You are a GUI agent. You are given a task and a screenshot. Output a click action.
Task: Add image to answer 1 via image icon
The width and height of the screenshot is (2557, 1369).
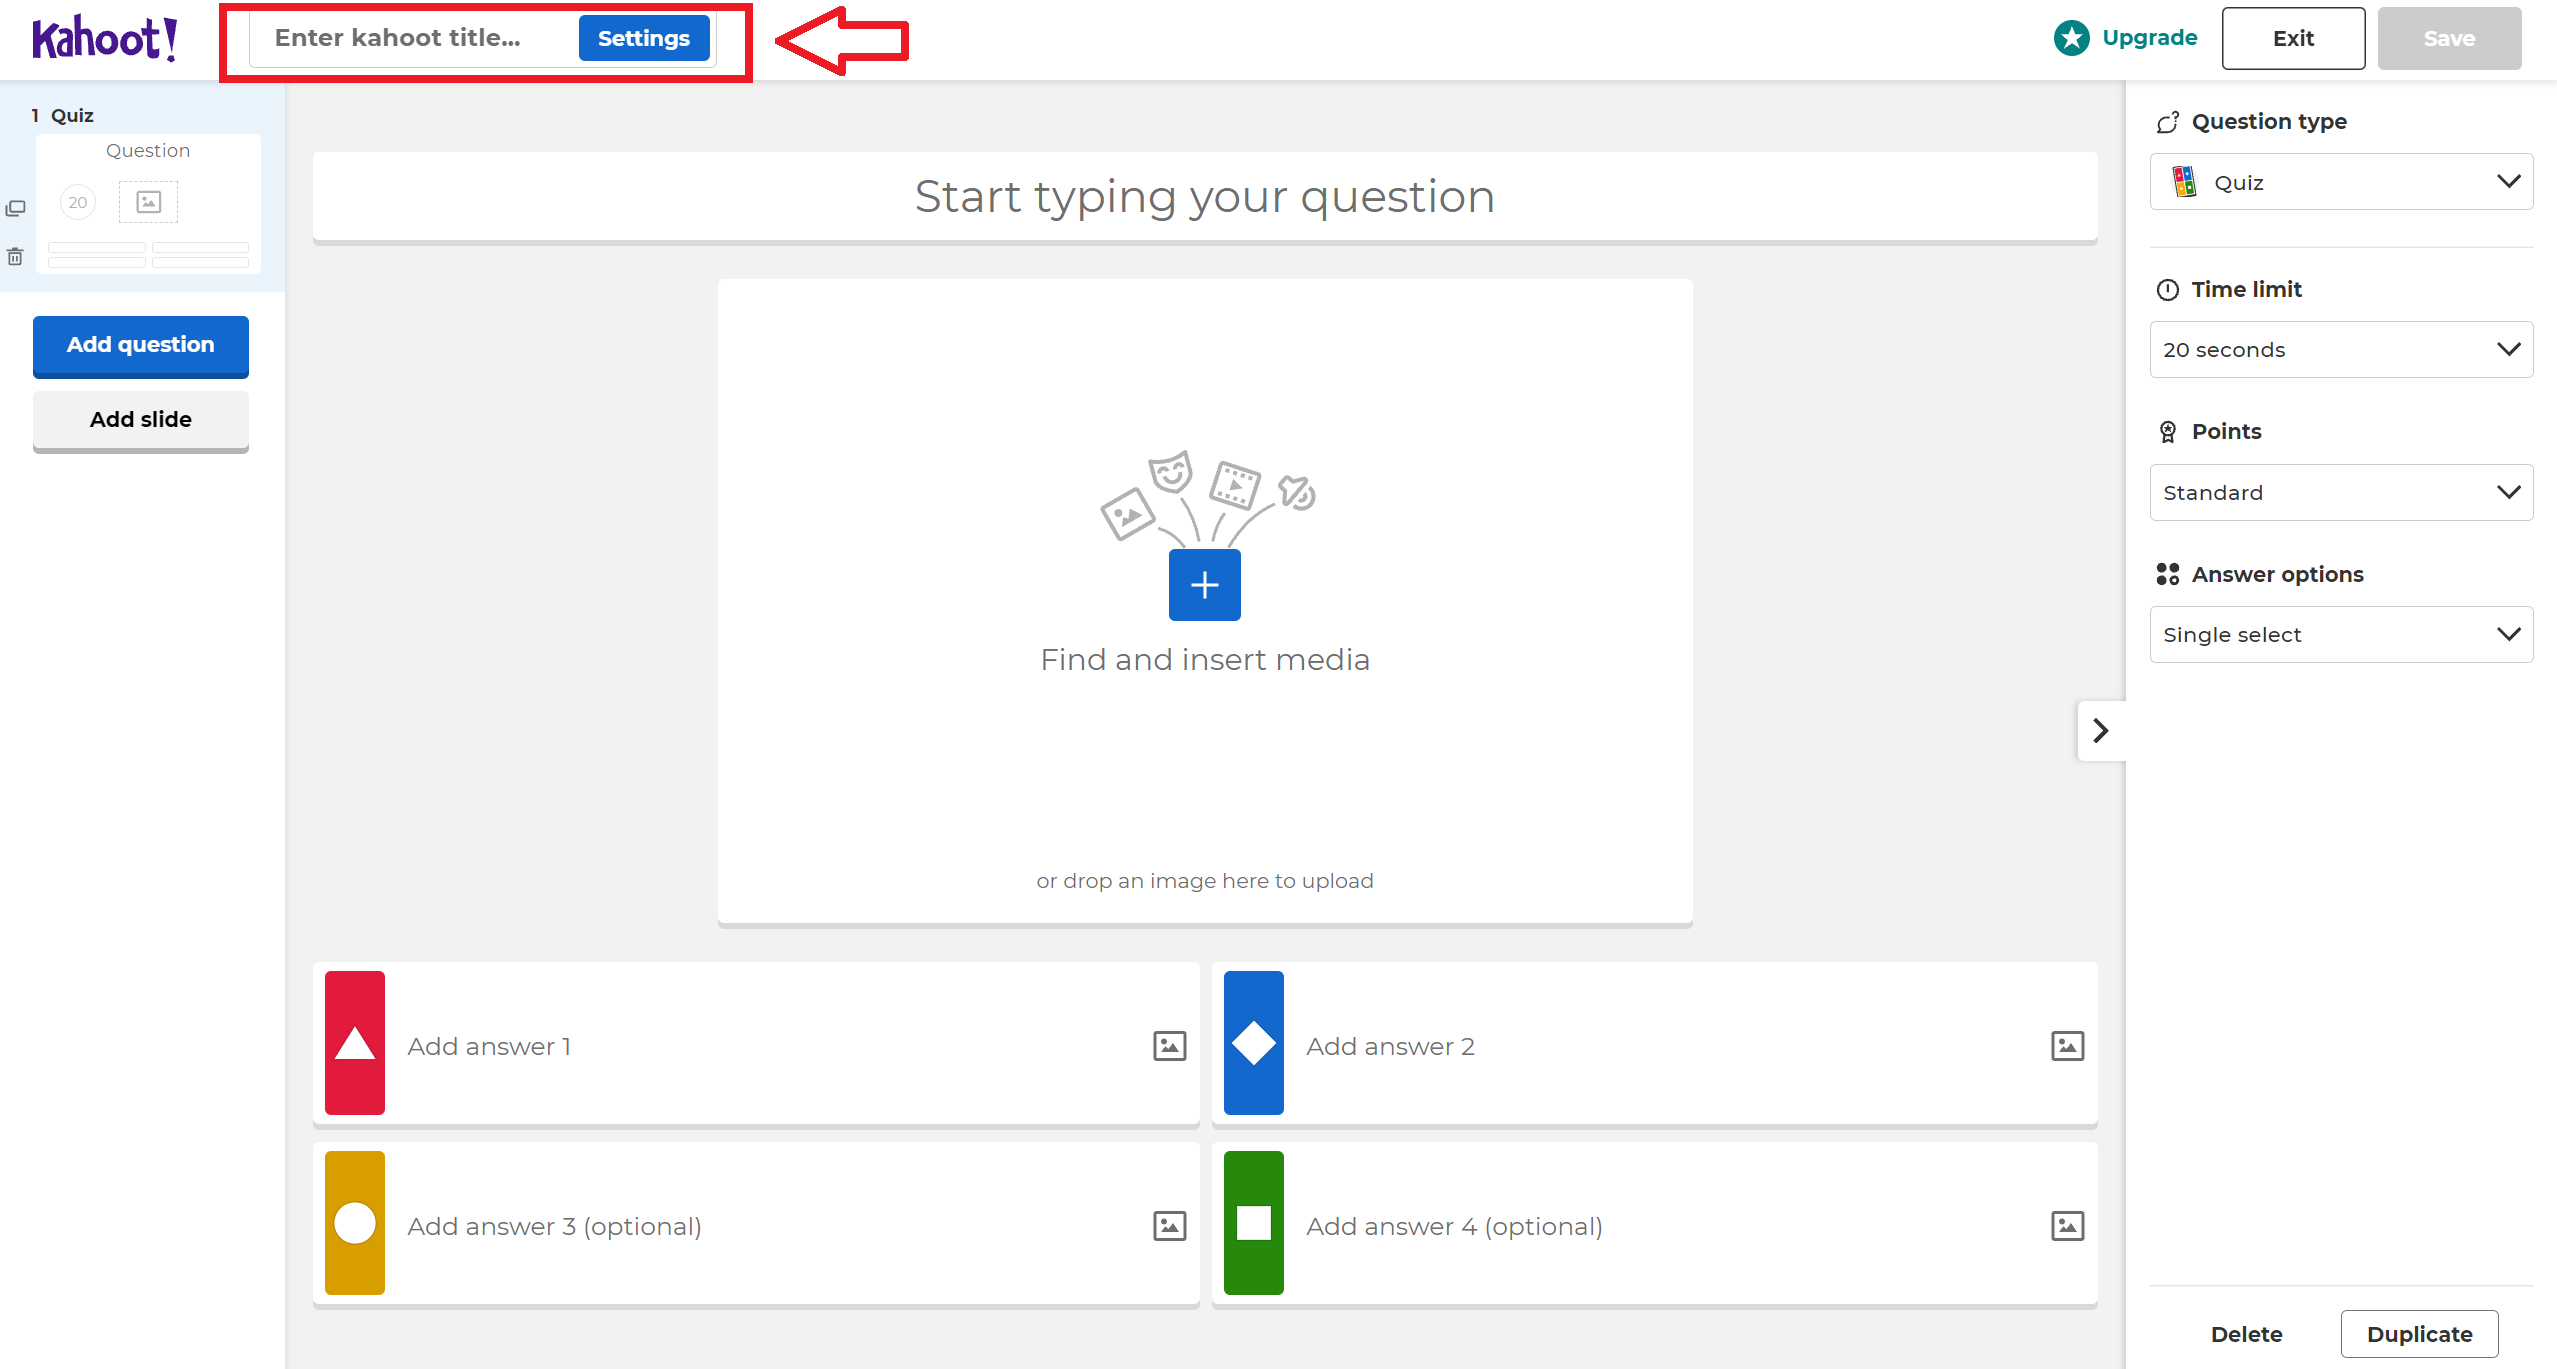pos(1169,1046)
